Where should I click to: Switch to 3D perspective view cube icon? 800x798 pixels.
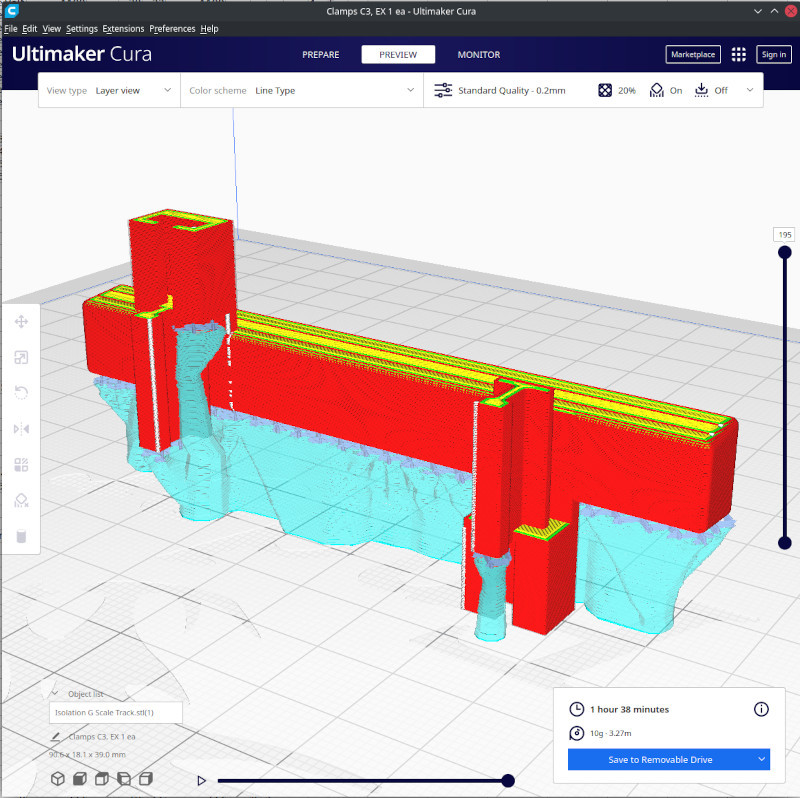[x=58, y=779]
